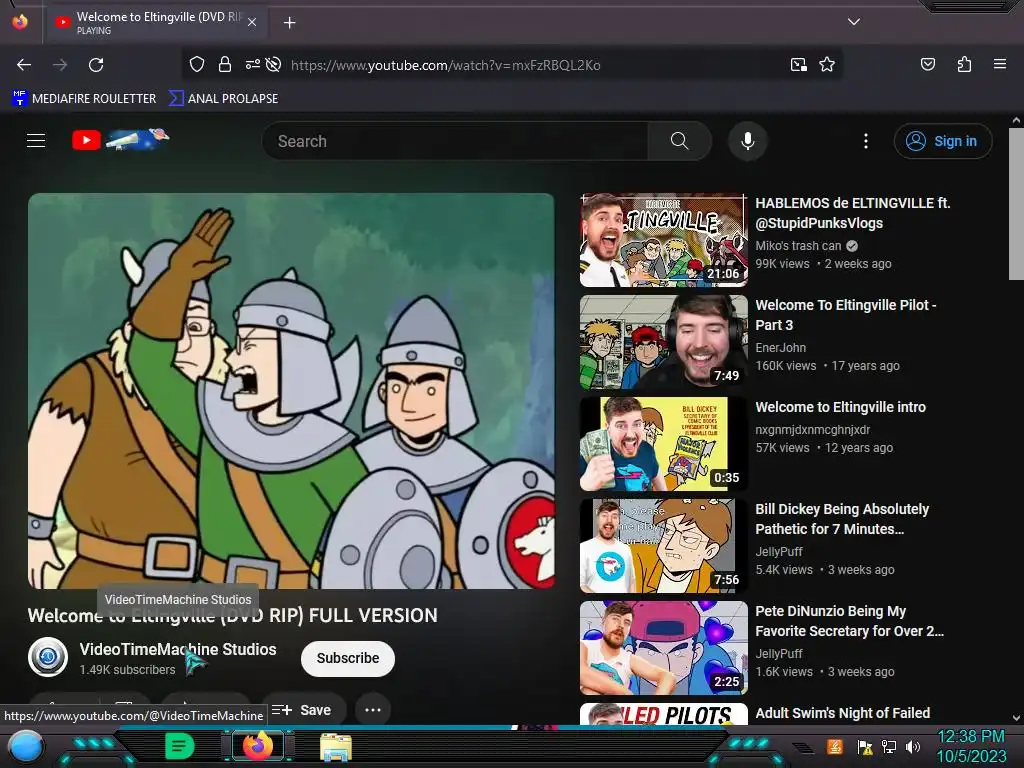This screenshot has width=1024, height=768.
Task: Open the site permissions icon in address bar
Action: [252, 64]
